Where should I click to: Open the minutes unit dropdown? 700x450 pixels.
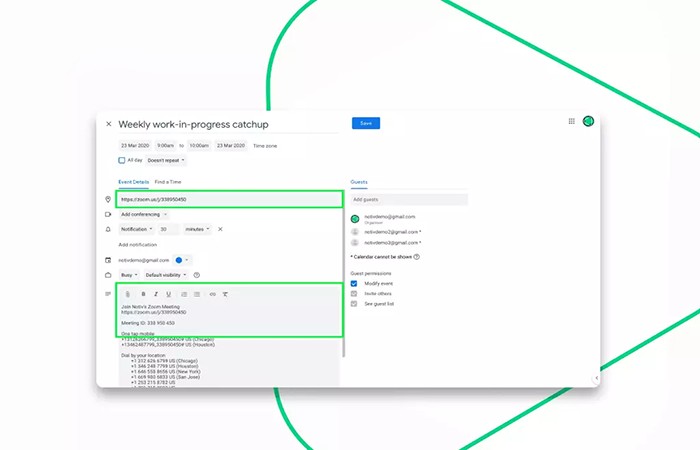click(197, 229)
